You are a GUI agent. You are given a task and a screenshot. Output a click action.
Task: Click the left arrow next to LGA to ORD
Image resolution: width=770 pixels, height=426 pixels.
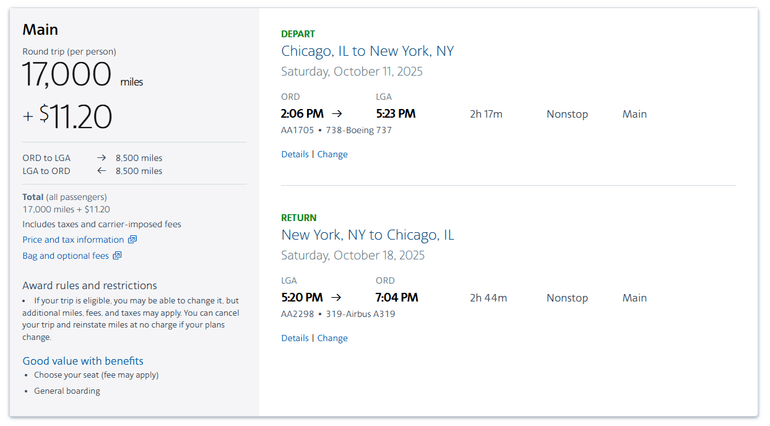[102, 171]
